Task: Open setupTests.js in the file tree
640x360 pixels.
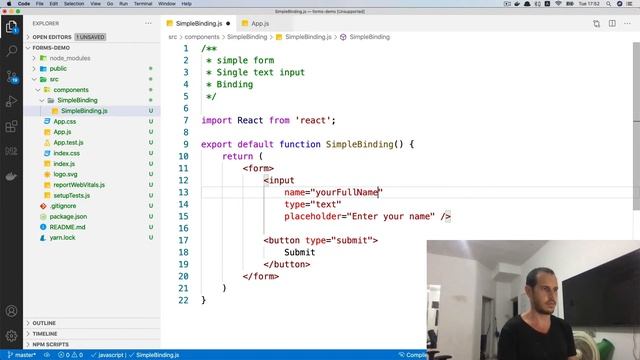Action: coord(71,196)
